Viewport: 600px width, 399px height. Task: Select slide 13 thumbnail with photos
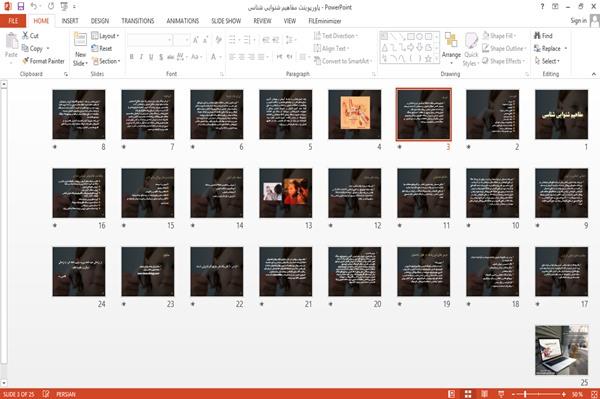[285, 193]
